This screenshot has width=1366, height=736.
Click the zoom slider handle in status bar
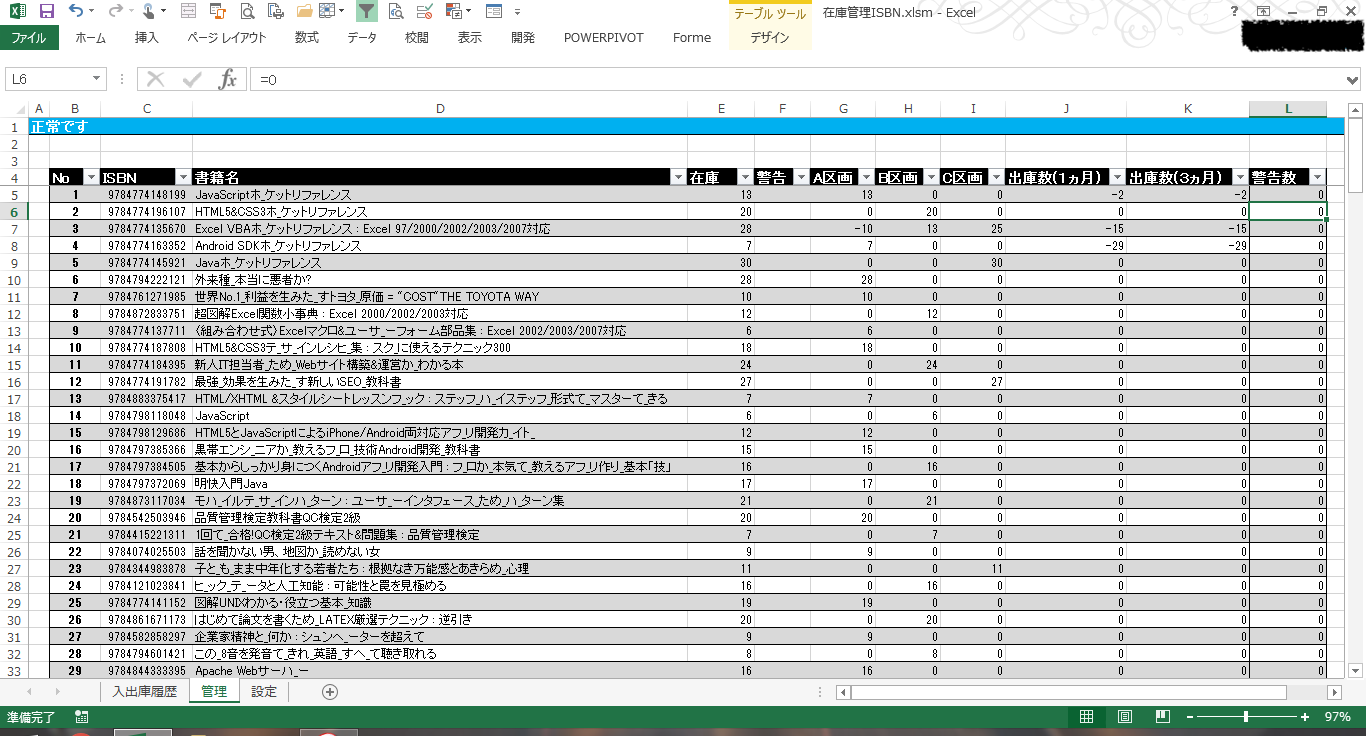click(x=1245, y=717)
